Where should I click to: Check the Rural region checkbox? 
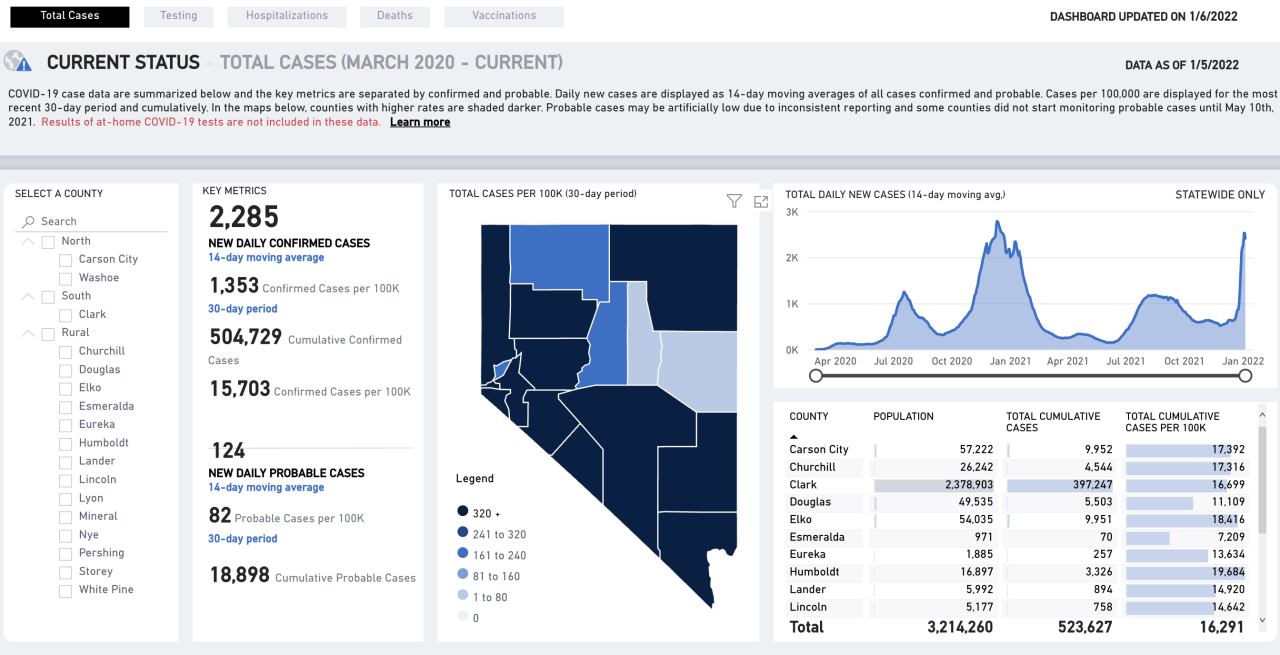point(47,332)
